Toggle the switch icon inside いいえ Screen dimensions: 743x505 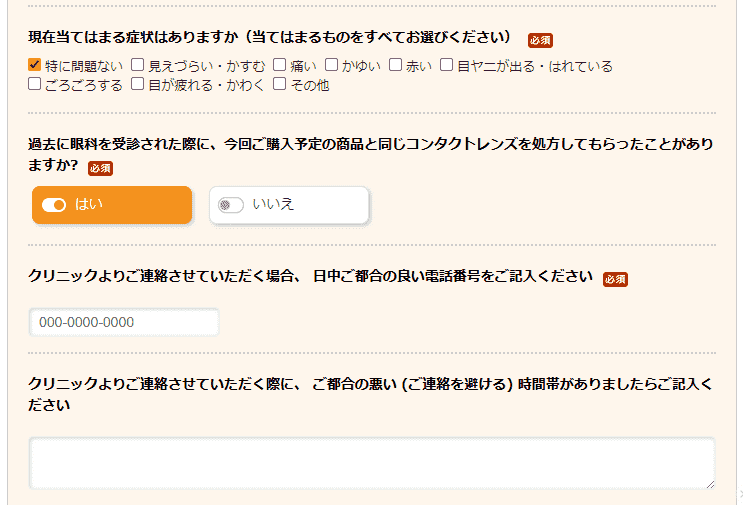pos(231,205)
